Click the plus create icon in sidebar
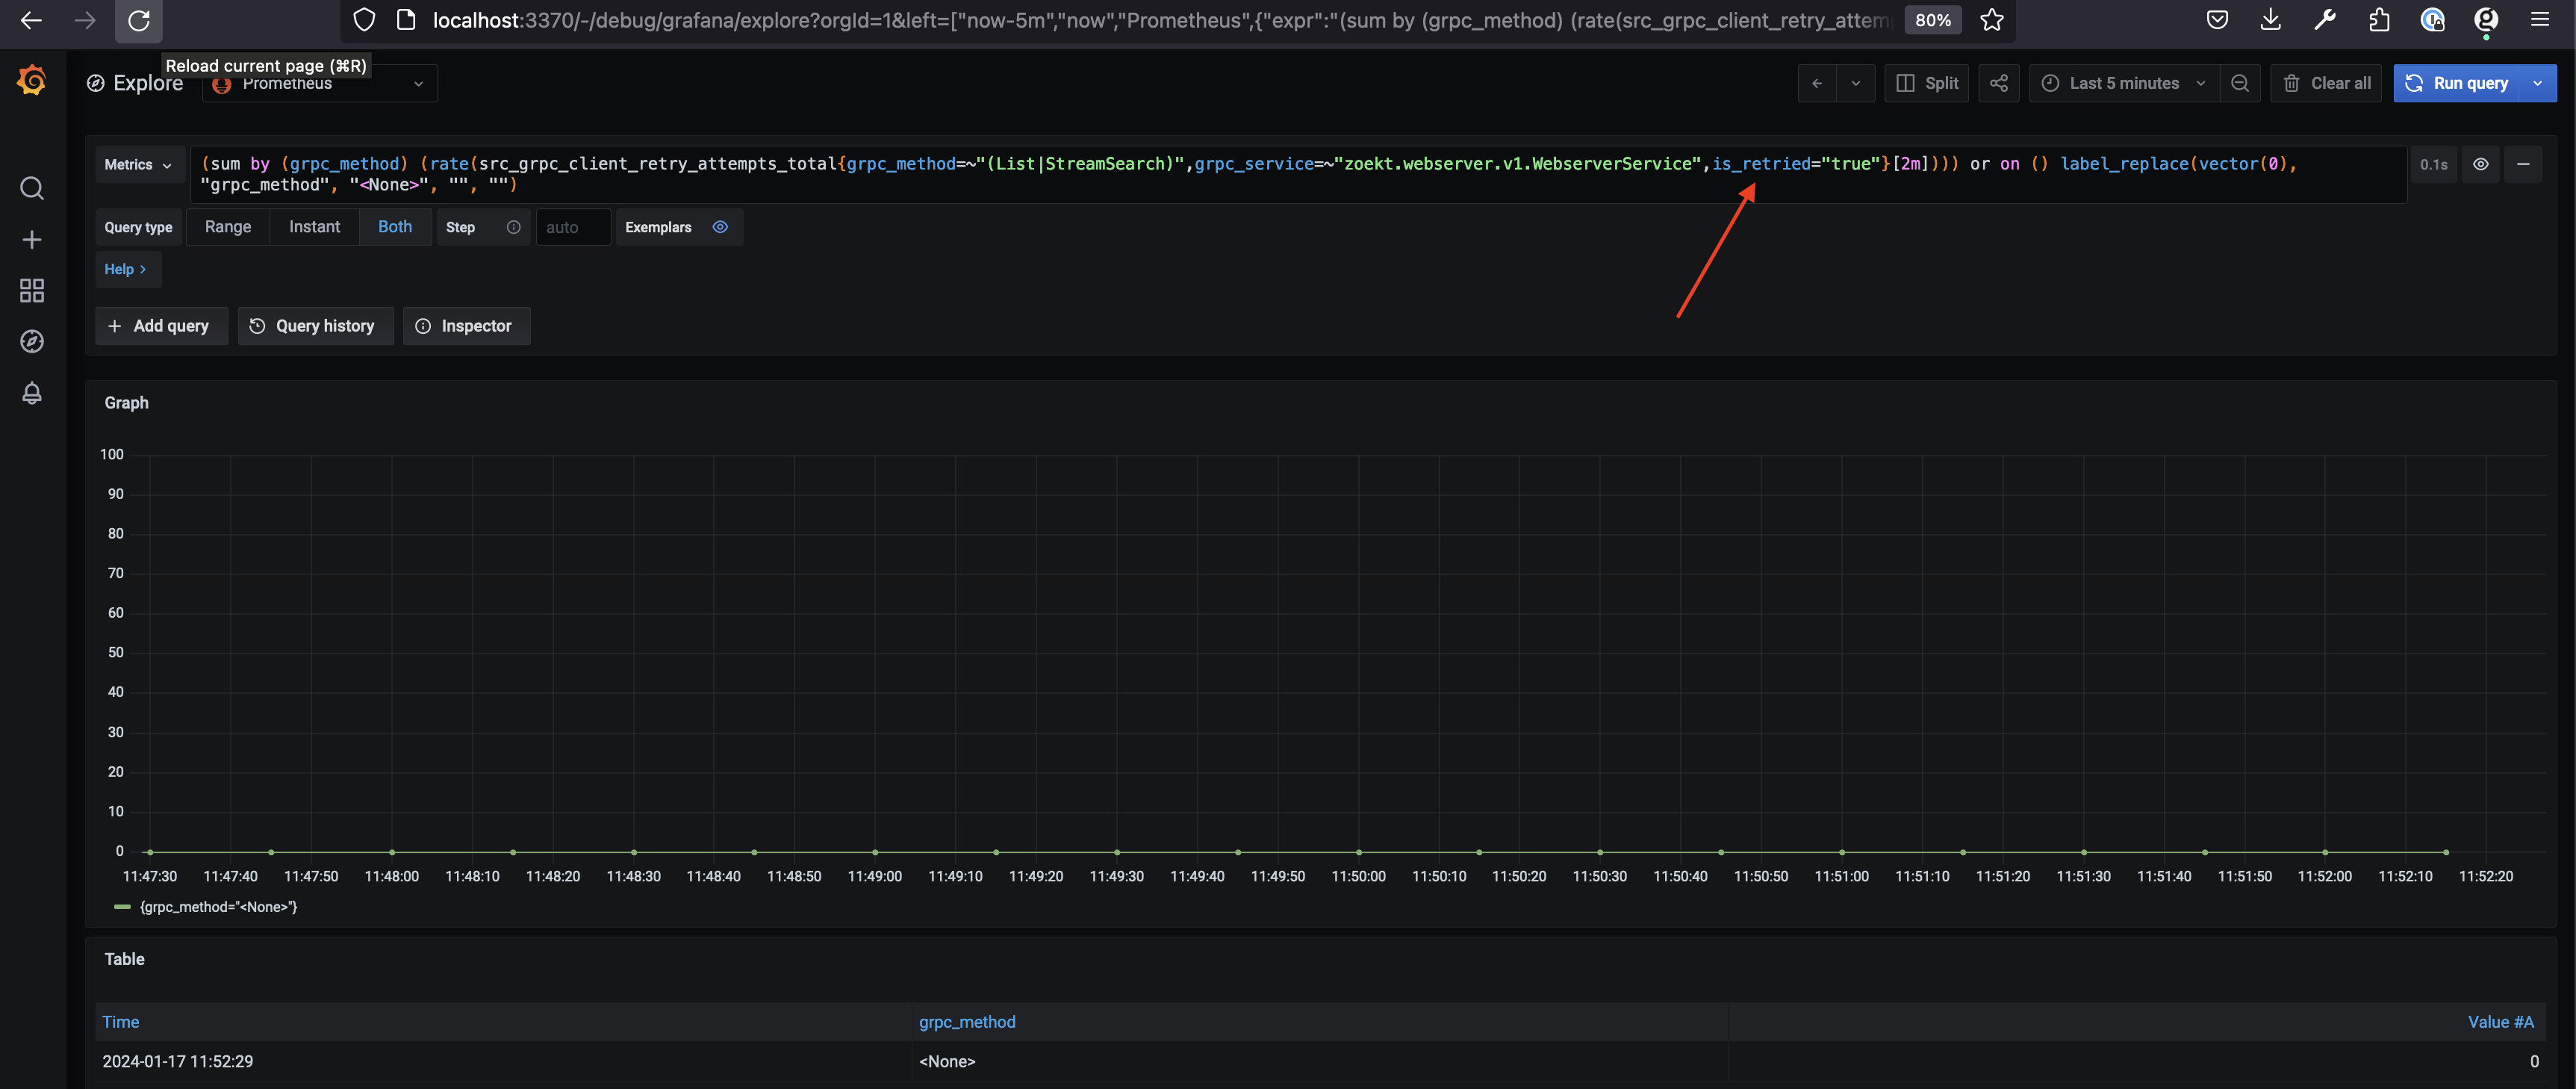2576x1089 pixels. [32, 240]
